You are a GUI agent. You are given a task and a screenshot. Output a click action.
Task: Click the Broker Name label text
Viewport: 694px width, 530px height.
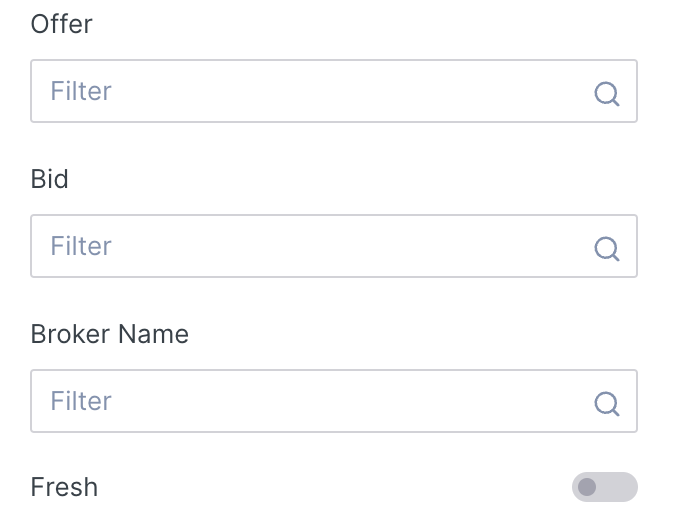point(110,334)
